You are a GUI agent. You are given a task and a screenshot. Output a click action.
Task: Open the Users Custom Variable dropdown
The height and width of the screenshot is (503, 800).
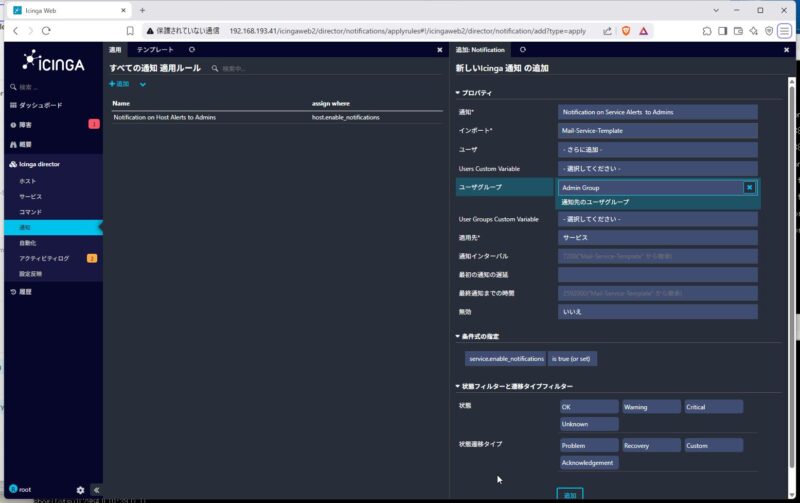657,168
